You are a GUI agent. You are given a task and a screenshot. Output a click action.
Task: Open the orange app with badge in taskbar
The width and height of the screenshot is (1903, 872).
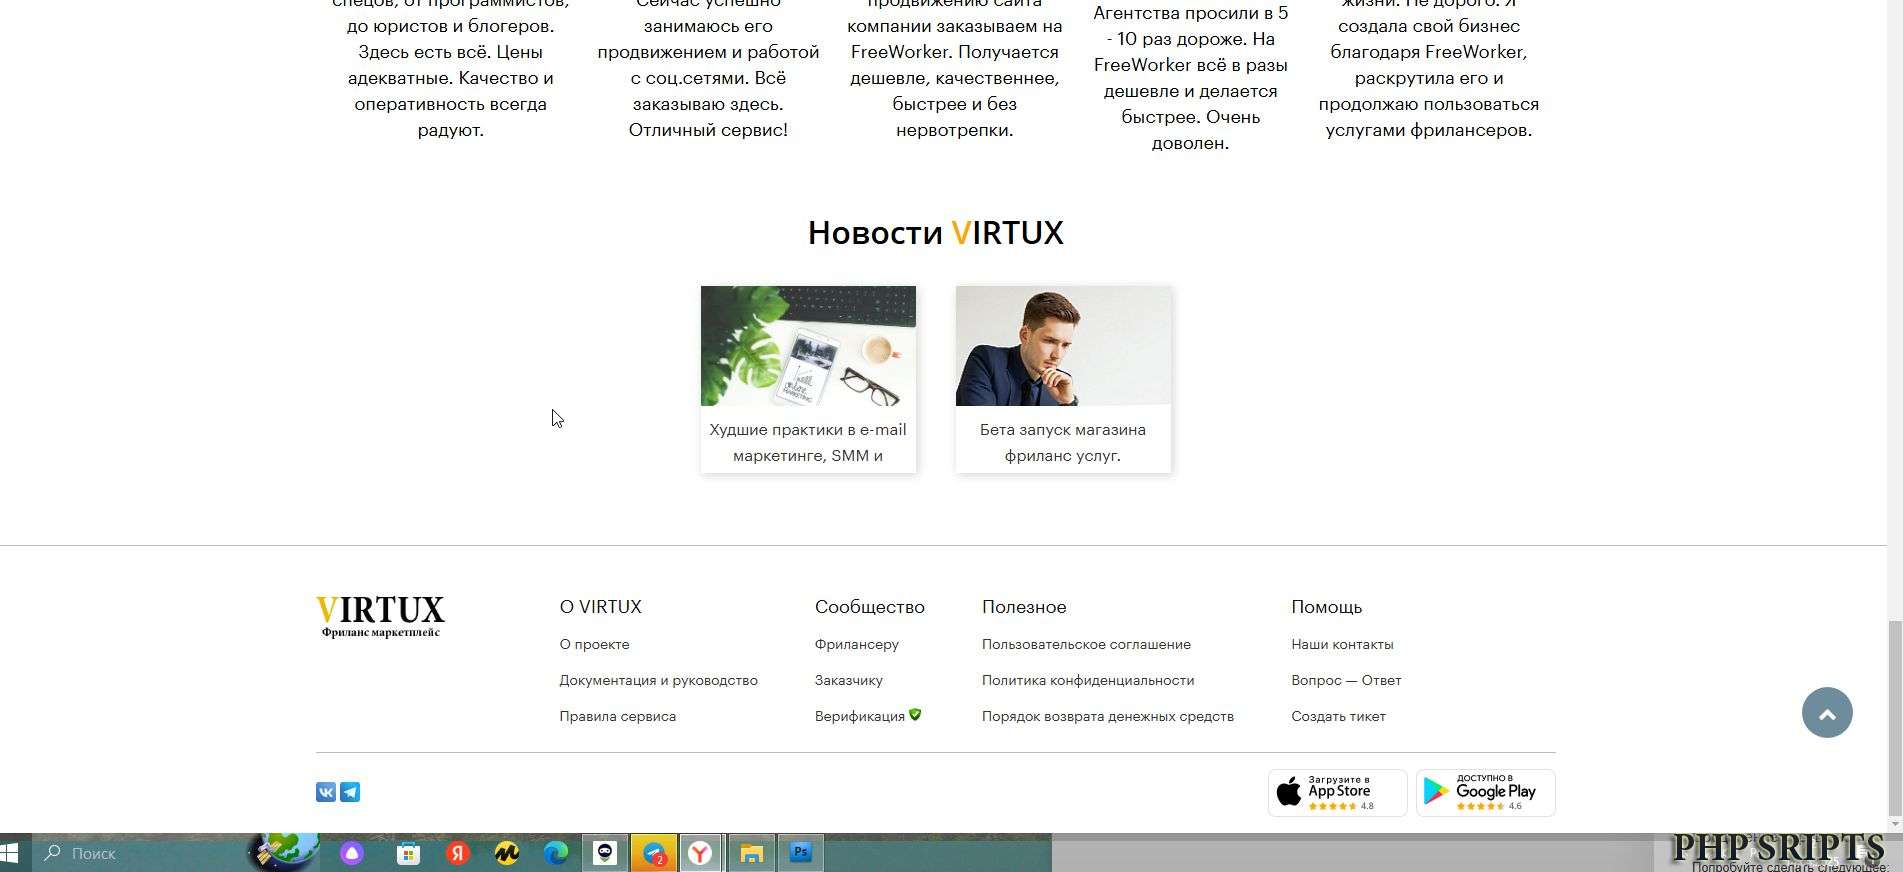654,853
